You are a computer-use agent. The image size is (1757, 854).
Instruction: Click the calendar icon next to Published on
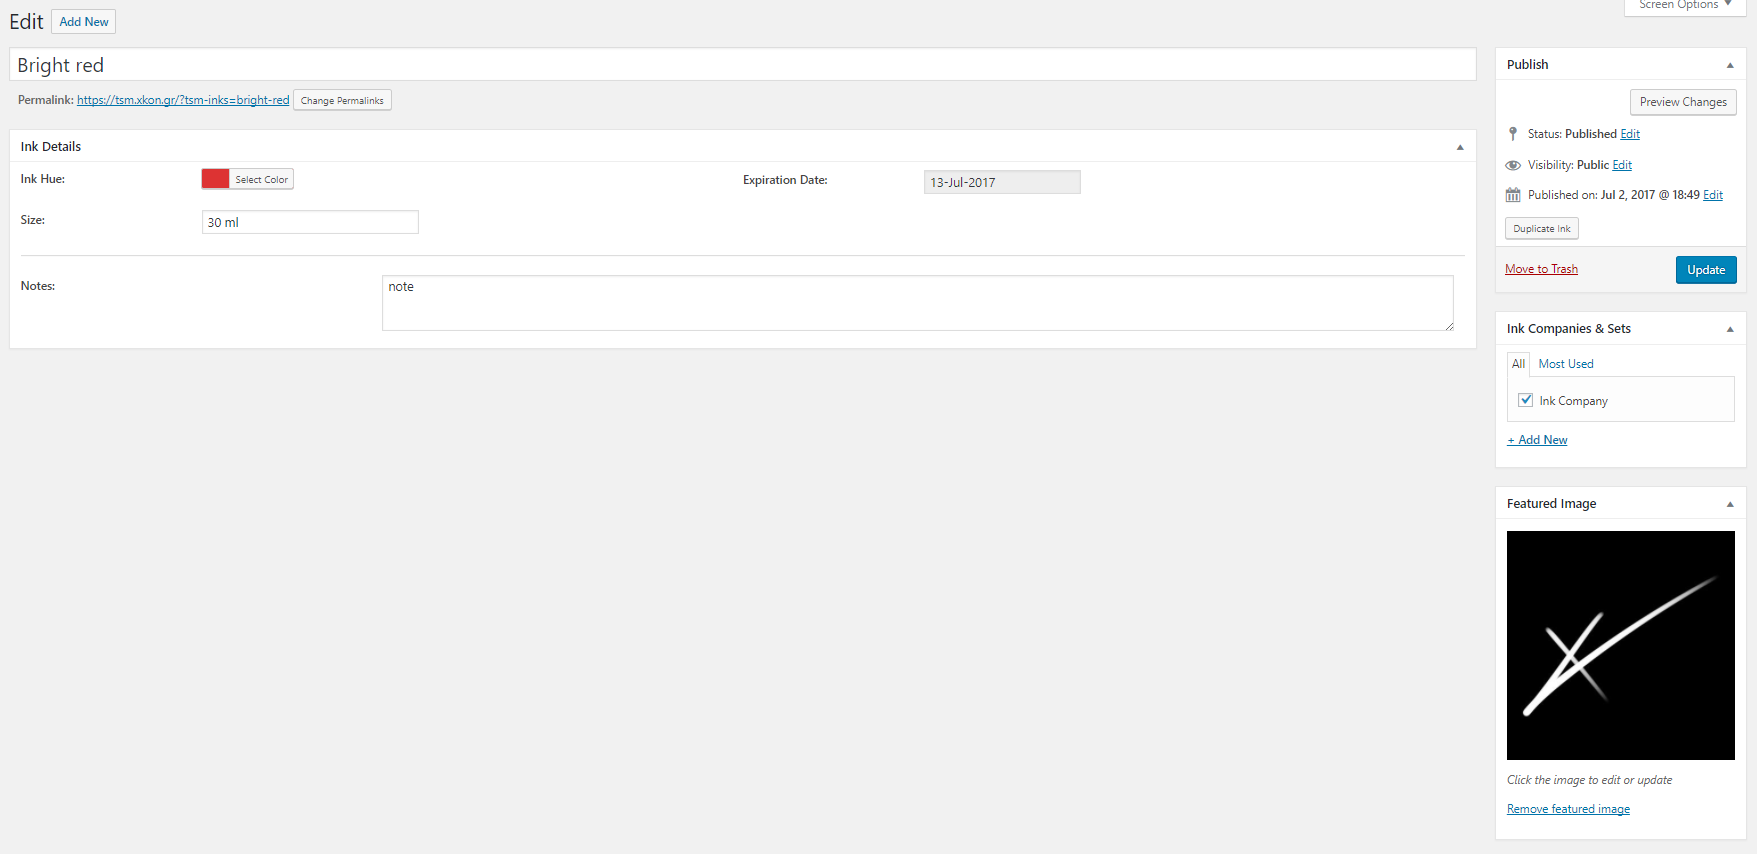(1513, 195)
